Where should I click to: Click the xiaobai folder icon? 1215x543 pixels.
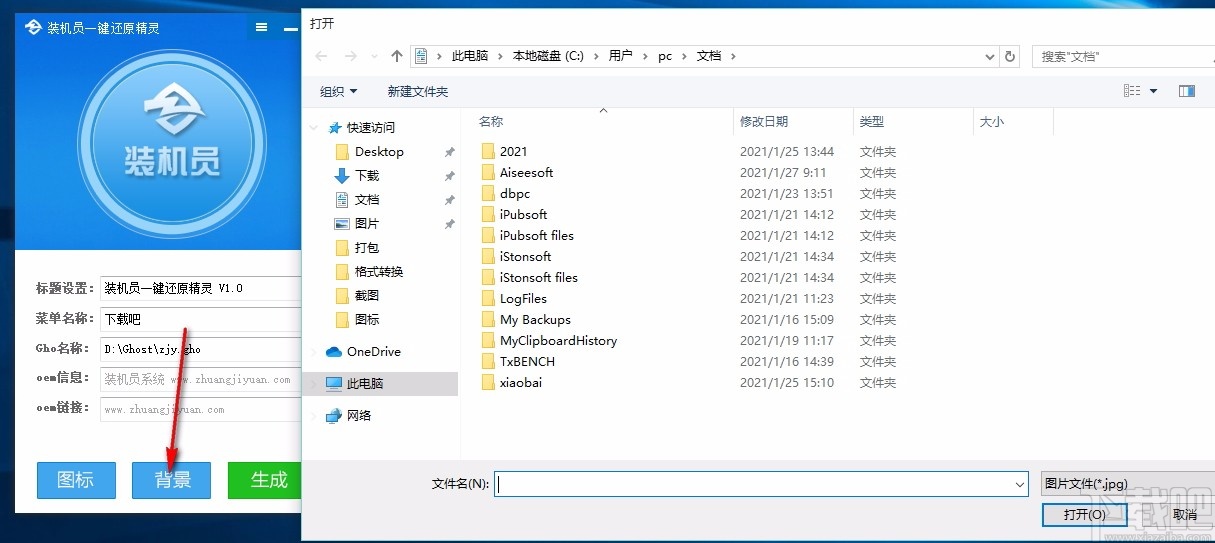click(488, 382)
